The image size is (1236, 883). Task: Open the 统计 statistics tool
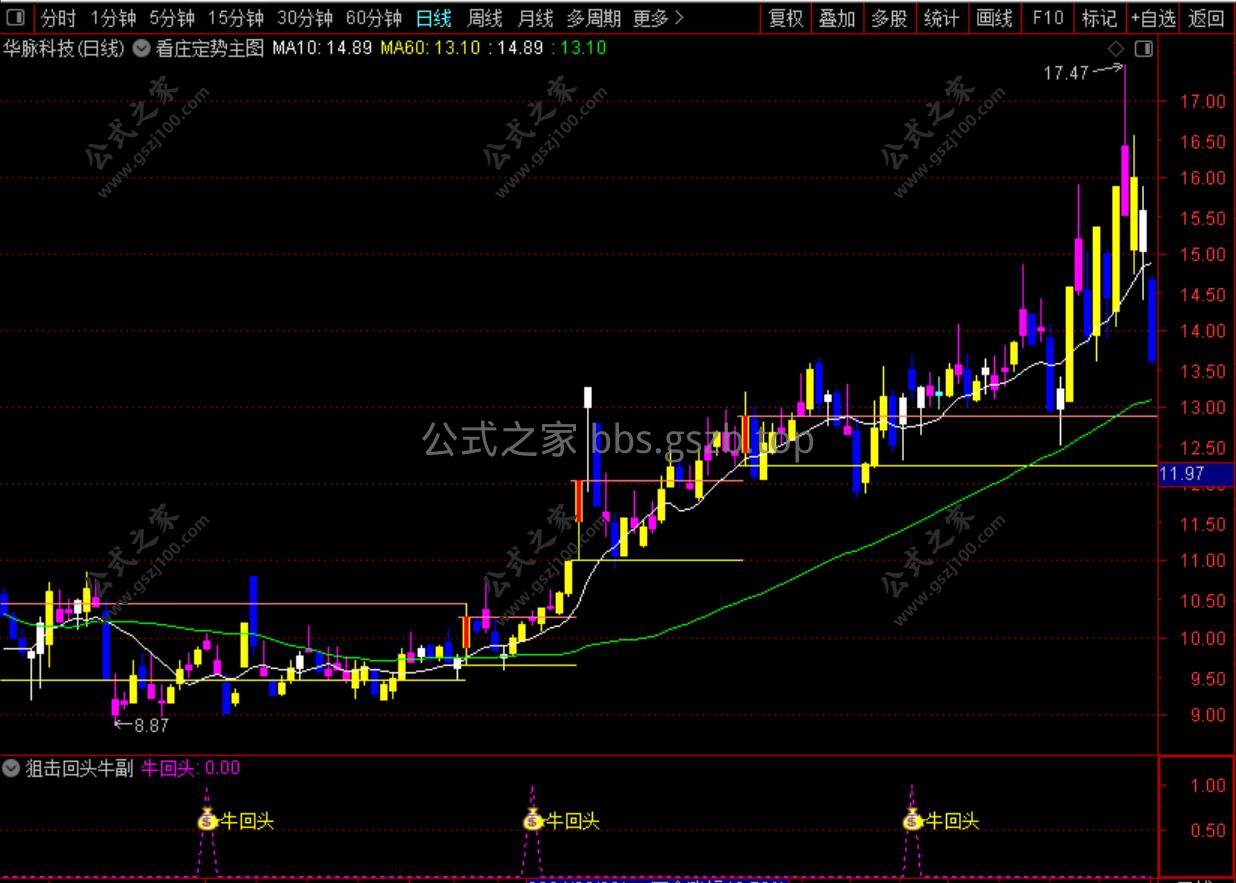(x=941, y=18)
